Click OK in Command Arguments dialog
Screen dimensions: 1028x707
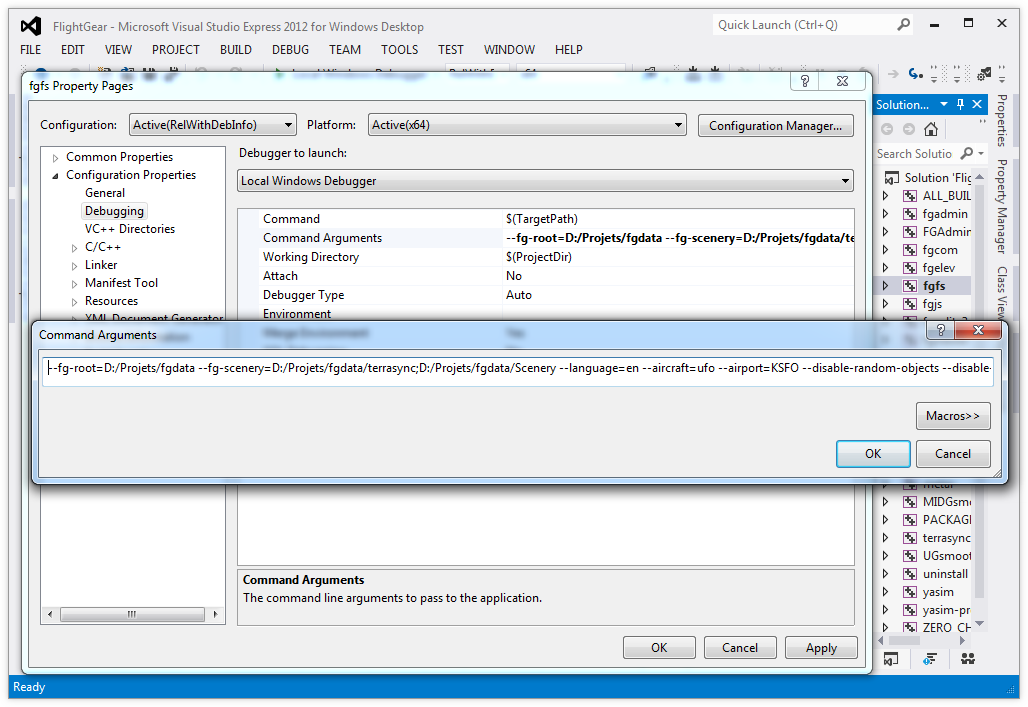(873, 454)
